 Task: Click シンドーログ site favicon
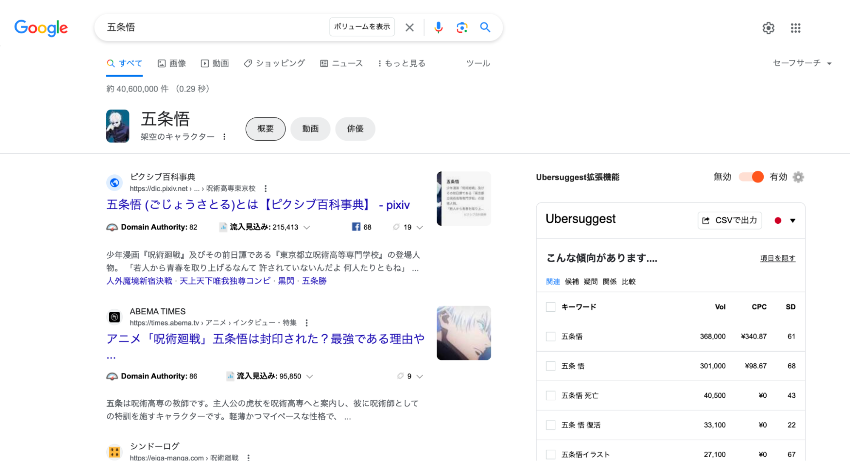pyautogui.click(x=114, y=452)
